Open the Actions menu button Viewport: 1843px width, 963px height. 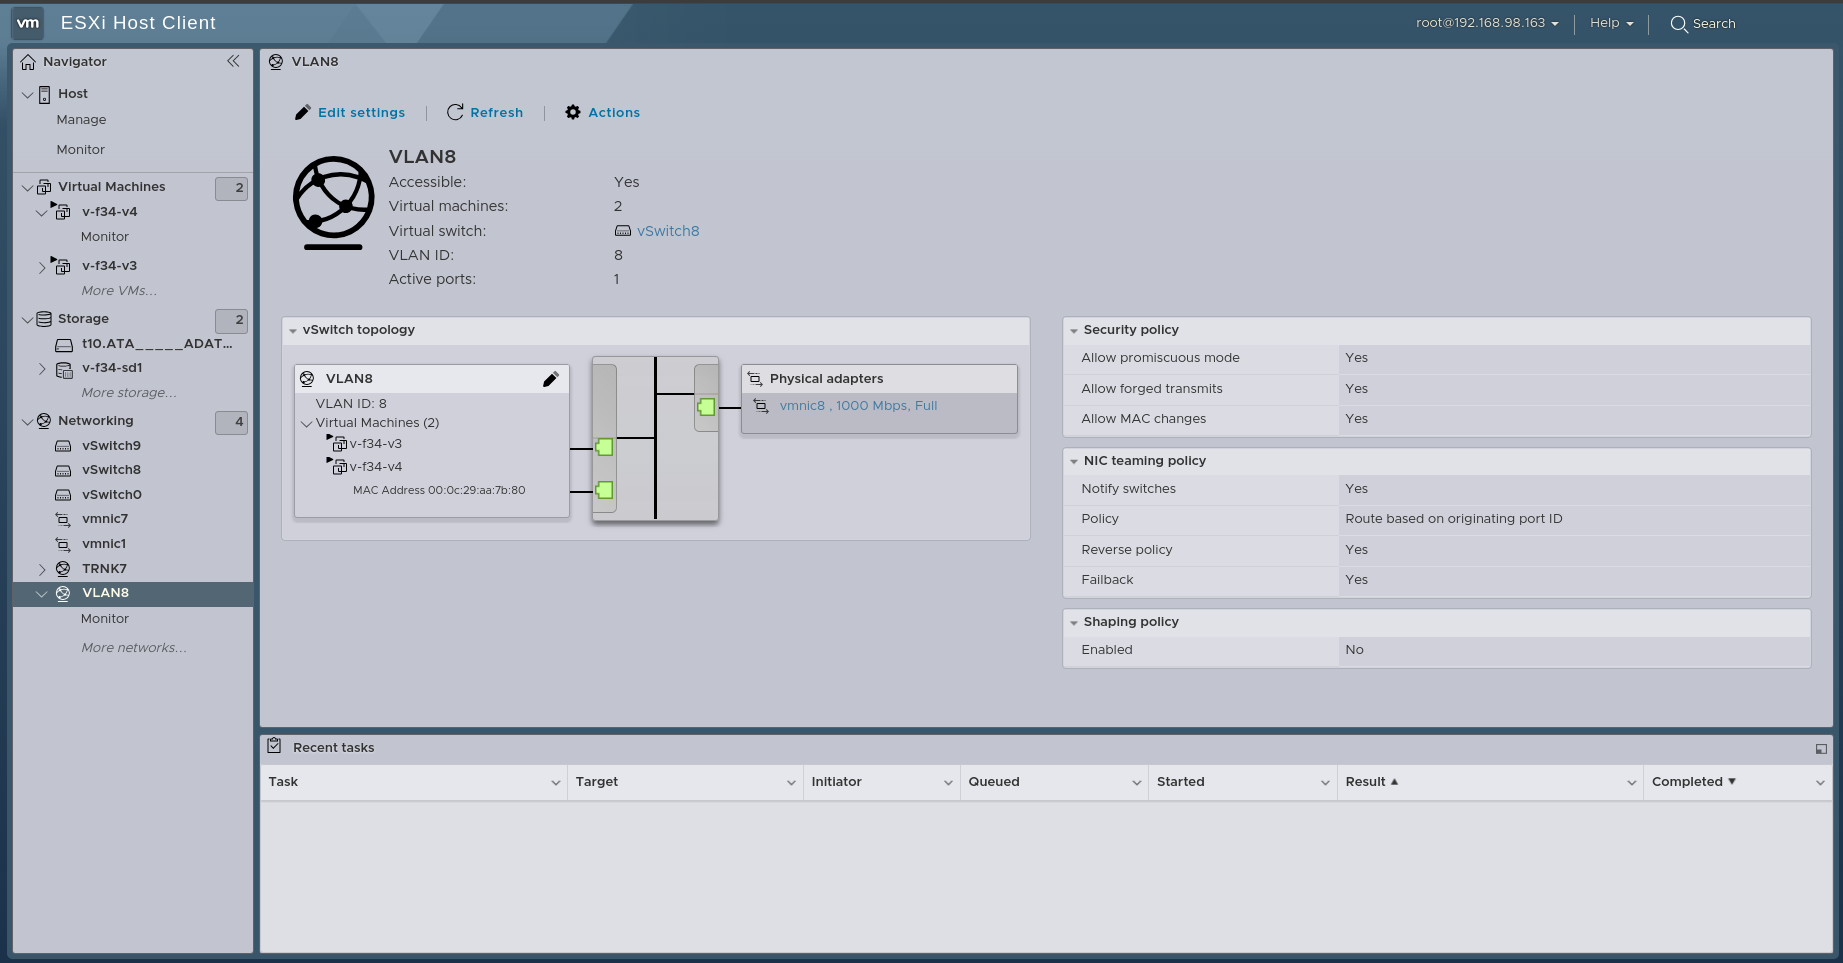click(x=603, y=112)
